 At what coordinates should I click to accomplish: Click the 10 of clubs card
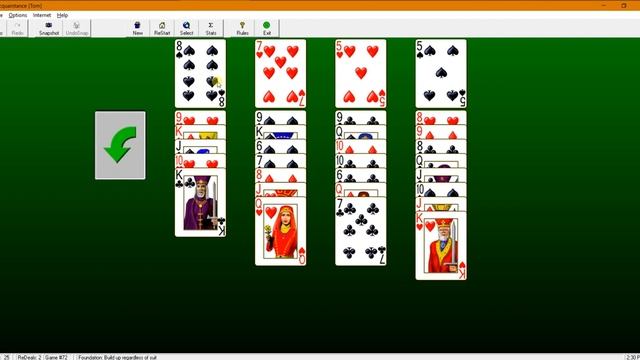point(360,161)
